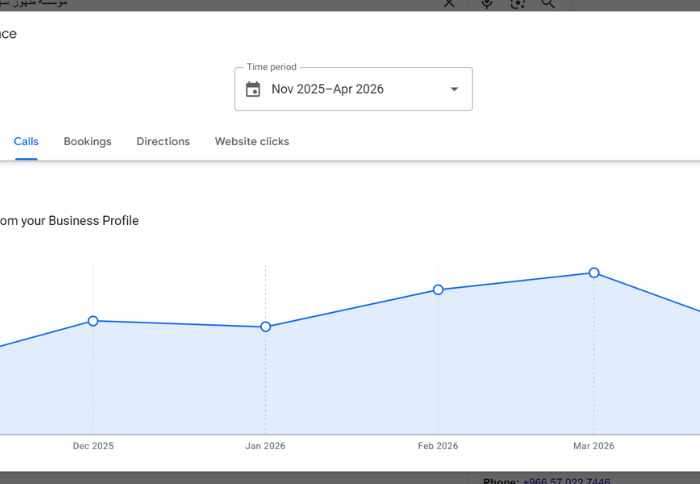
Task: Click the voice search microphone icon
Action: tap(487, 4)
